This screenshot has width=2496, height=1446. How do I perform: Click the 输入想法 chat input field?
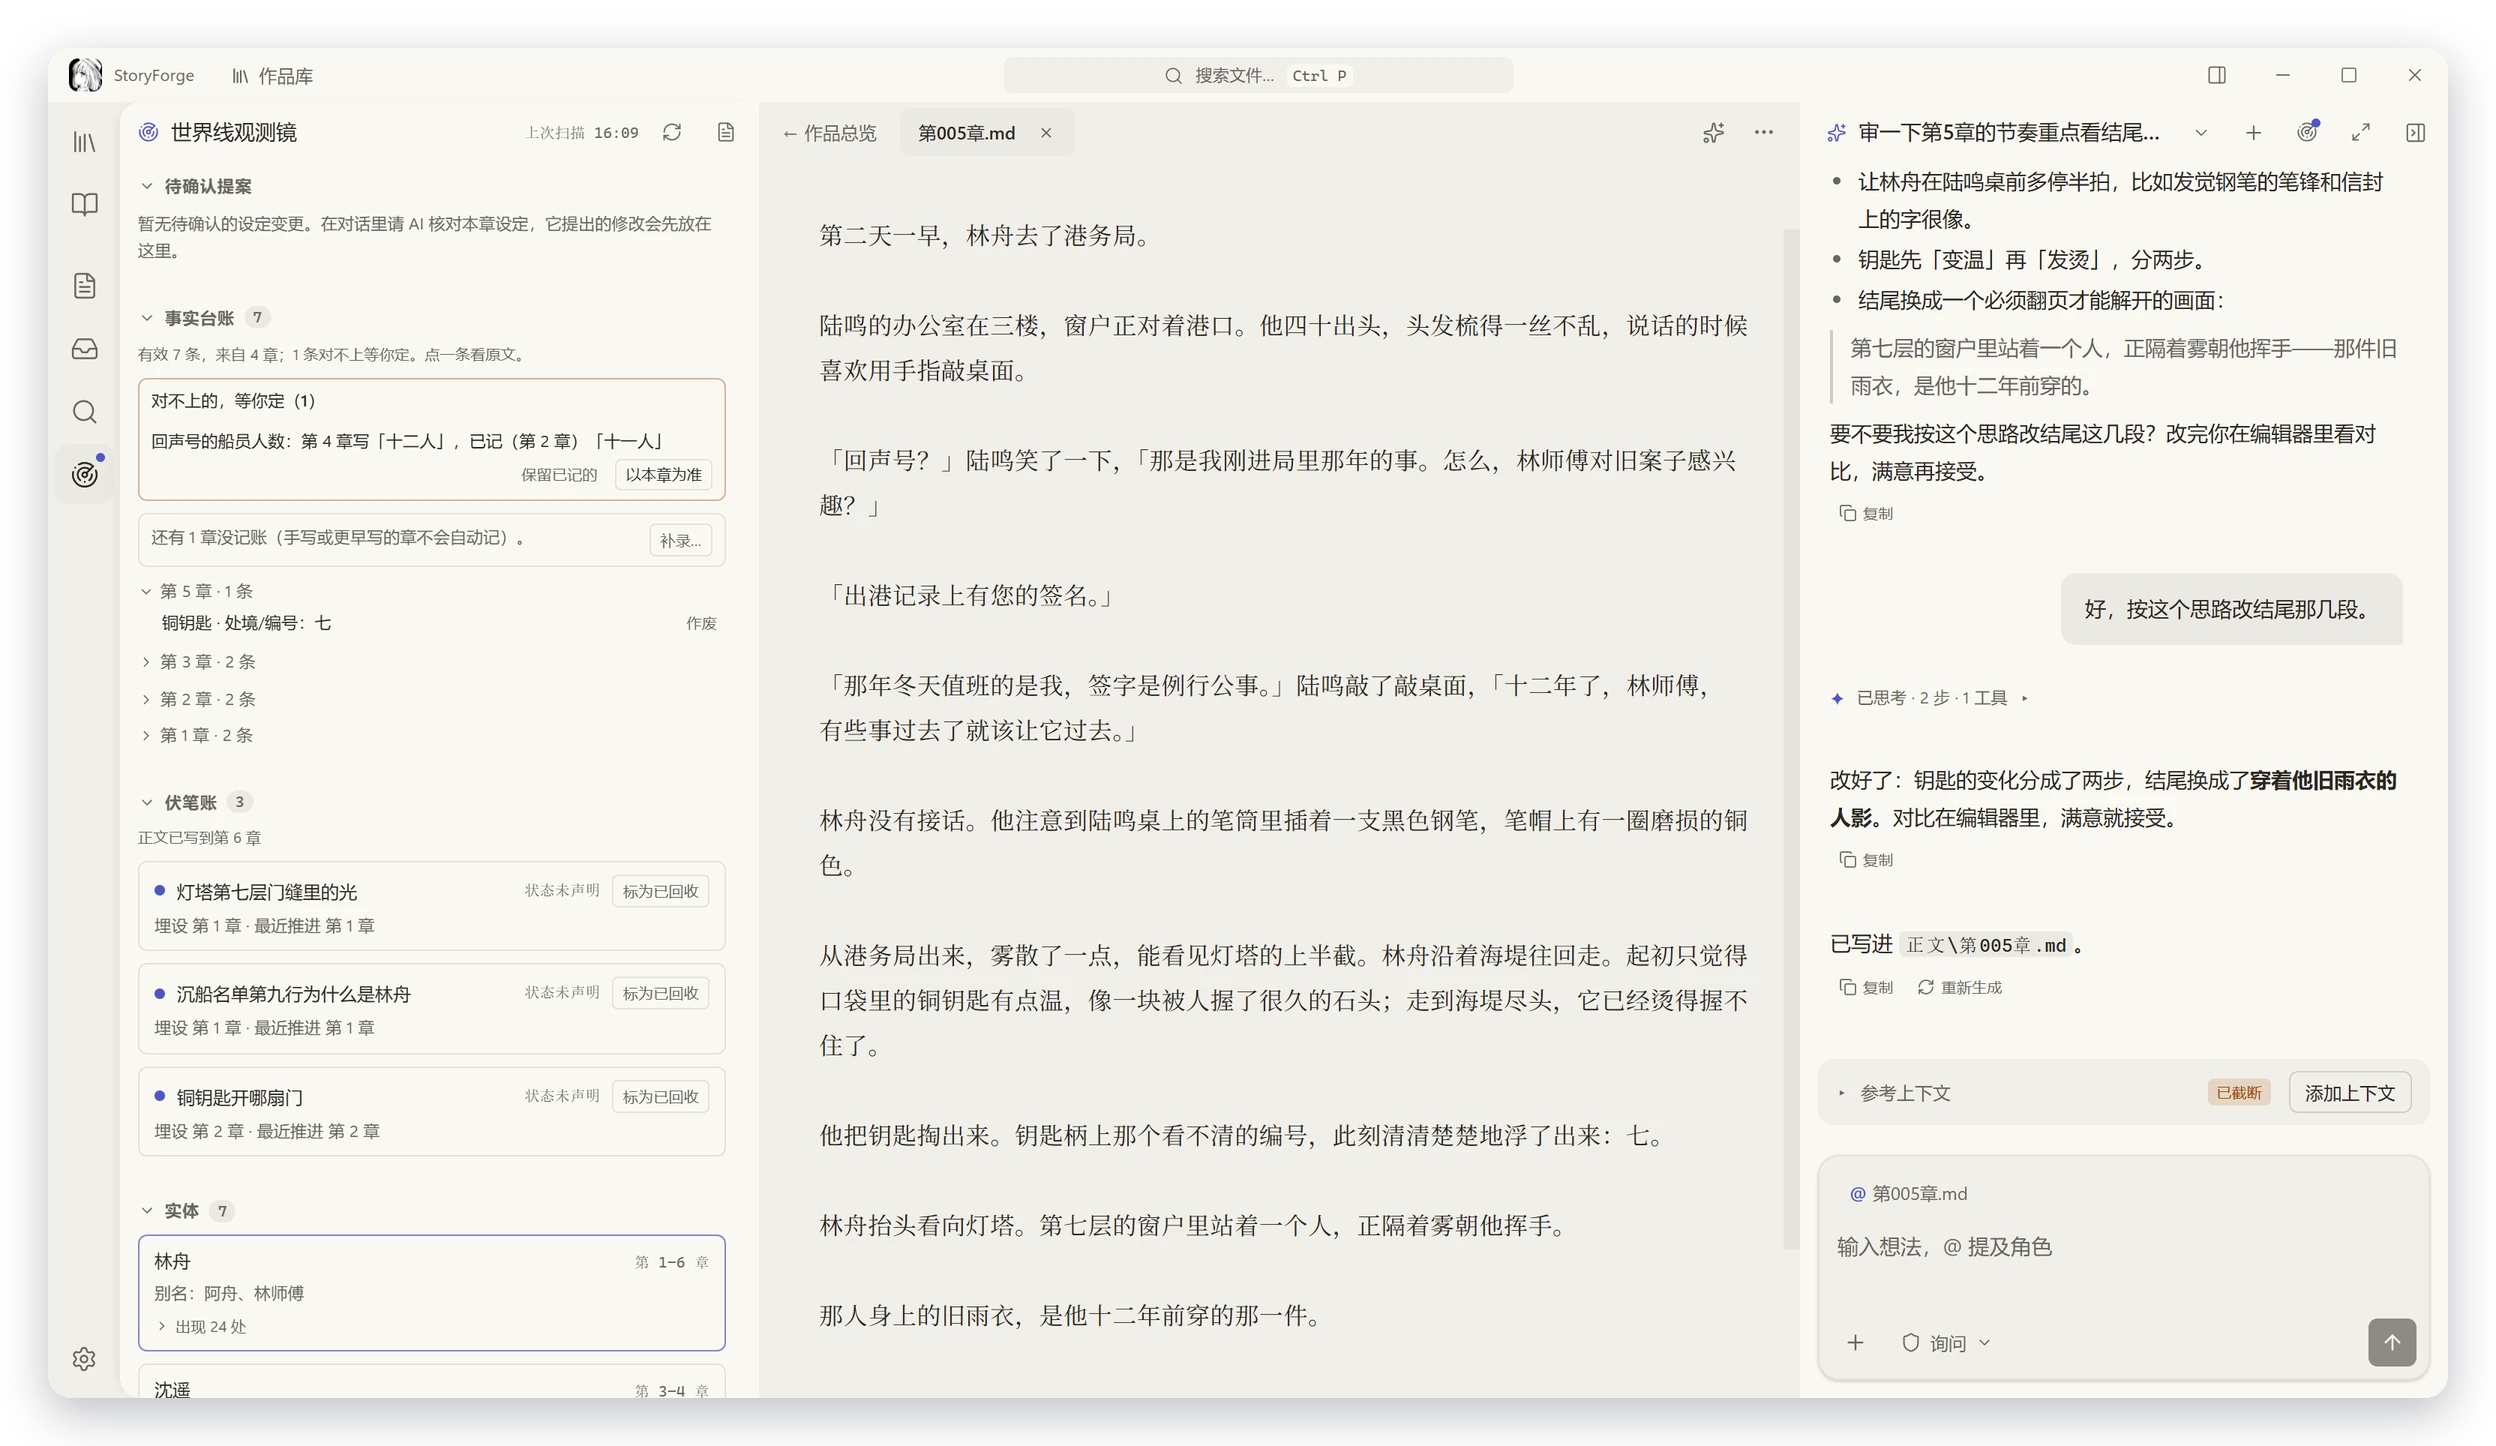[x=2122, y=1246]
